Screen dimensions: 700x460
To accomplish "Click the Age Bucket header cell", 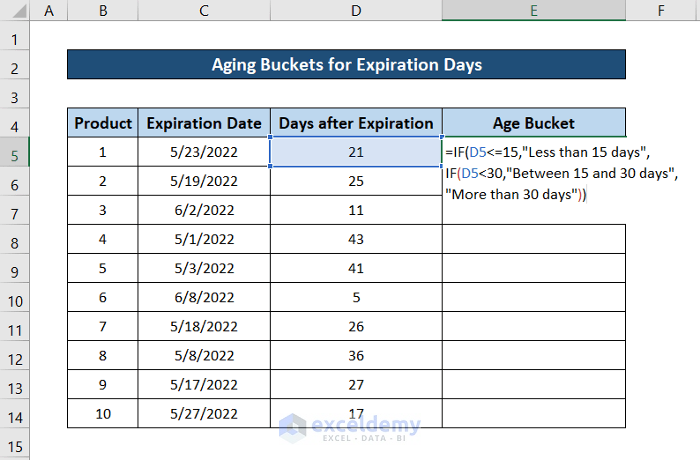I will click(534, 123).
